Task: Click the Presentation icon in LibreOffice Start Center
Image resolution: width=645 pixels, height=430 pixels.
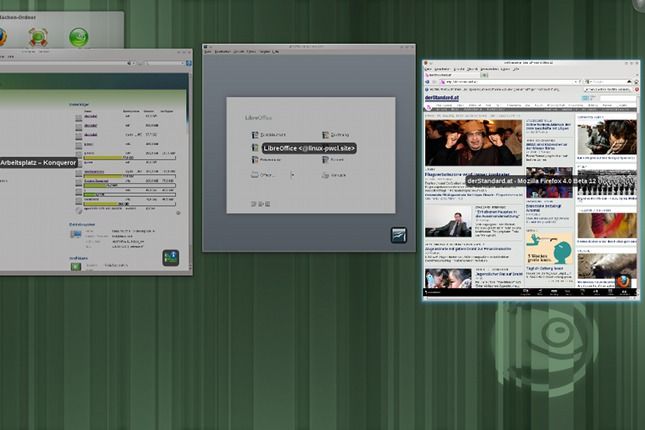Action: coord(255,160)
